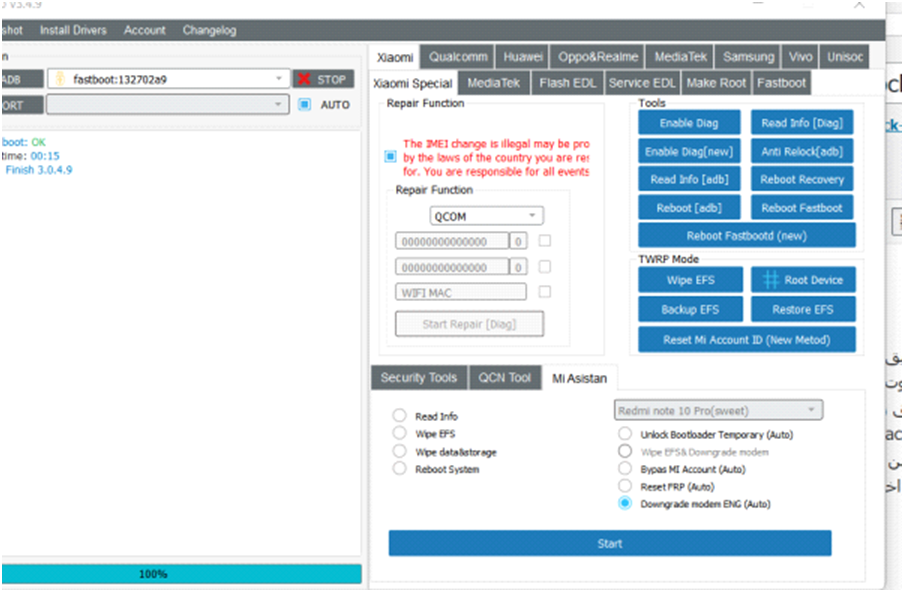This screenshot has width=904, height=592.
Task: Open the Fastboot sub-tab
Action: tap(781, 83)
